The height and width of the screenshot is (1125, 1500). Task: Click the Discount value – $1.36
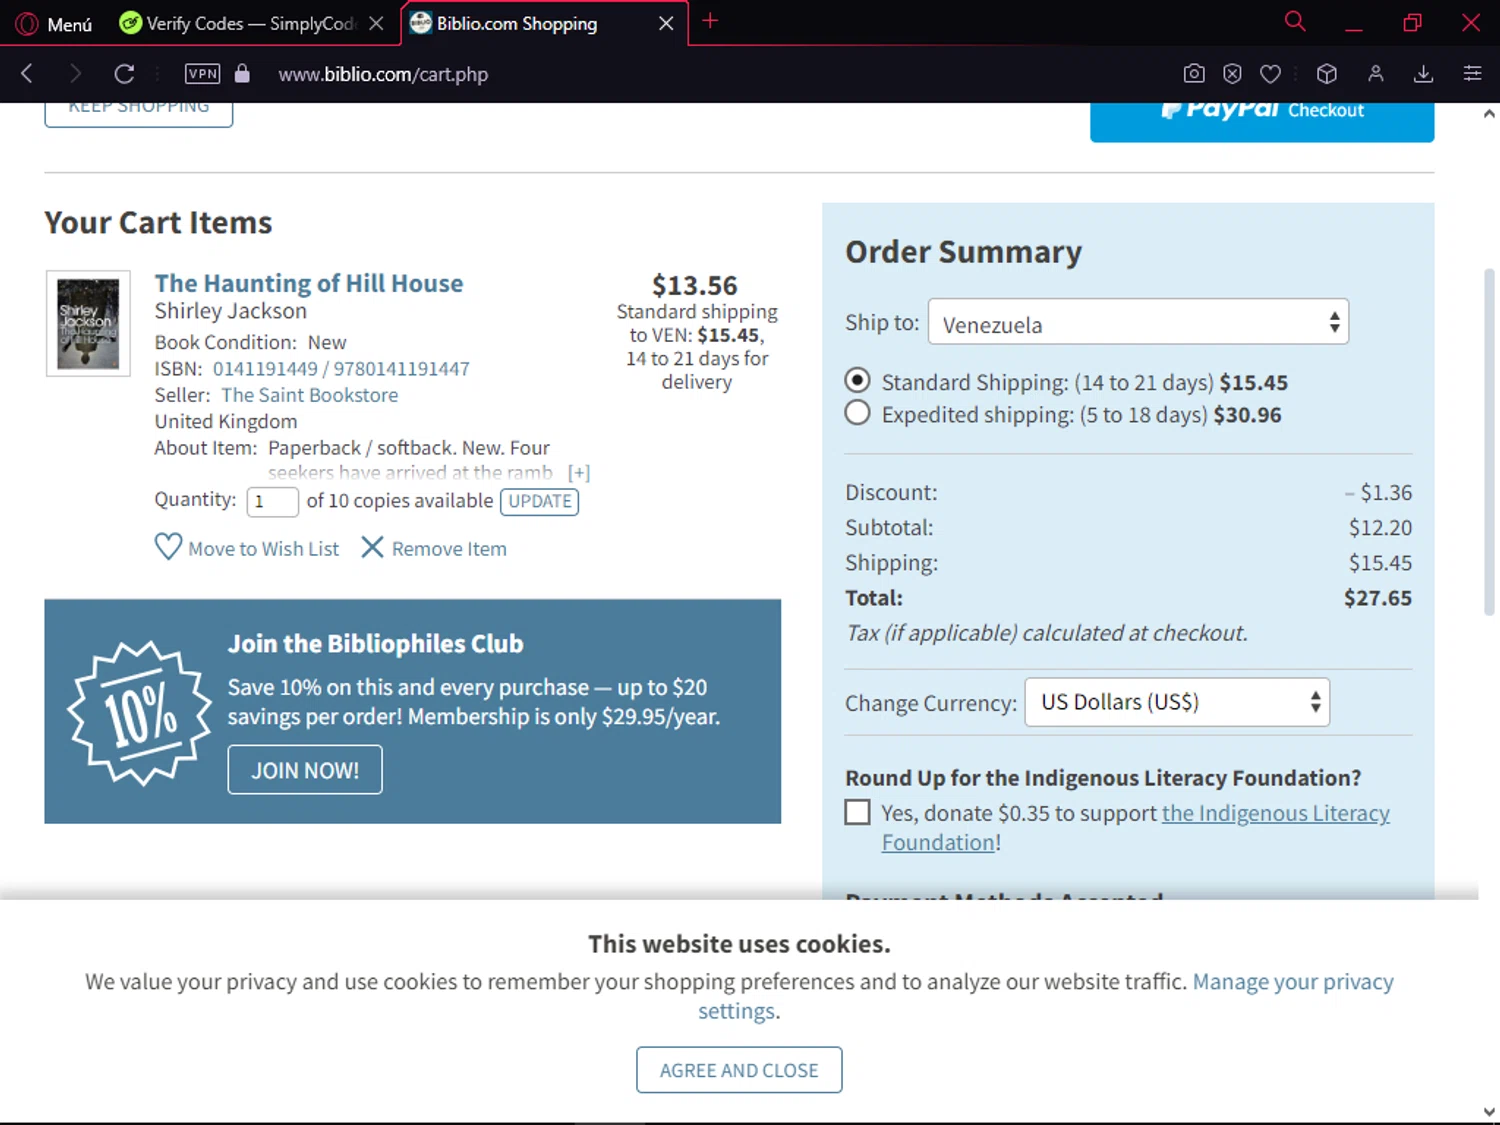coord(1378,493)
